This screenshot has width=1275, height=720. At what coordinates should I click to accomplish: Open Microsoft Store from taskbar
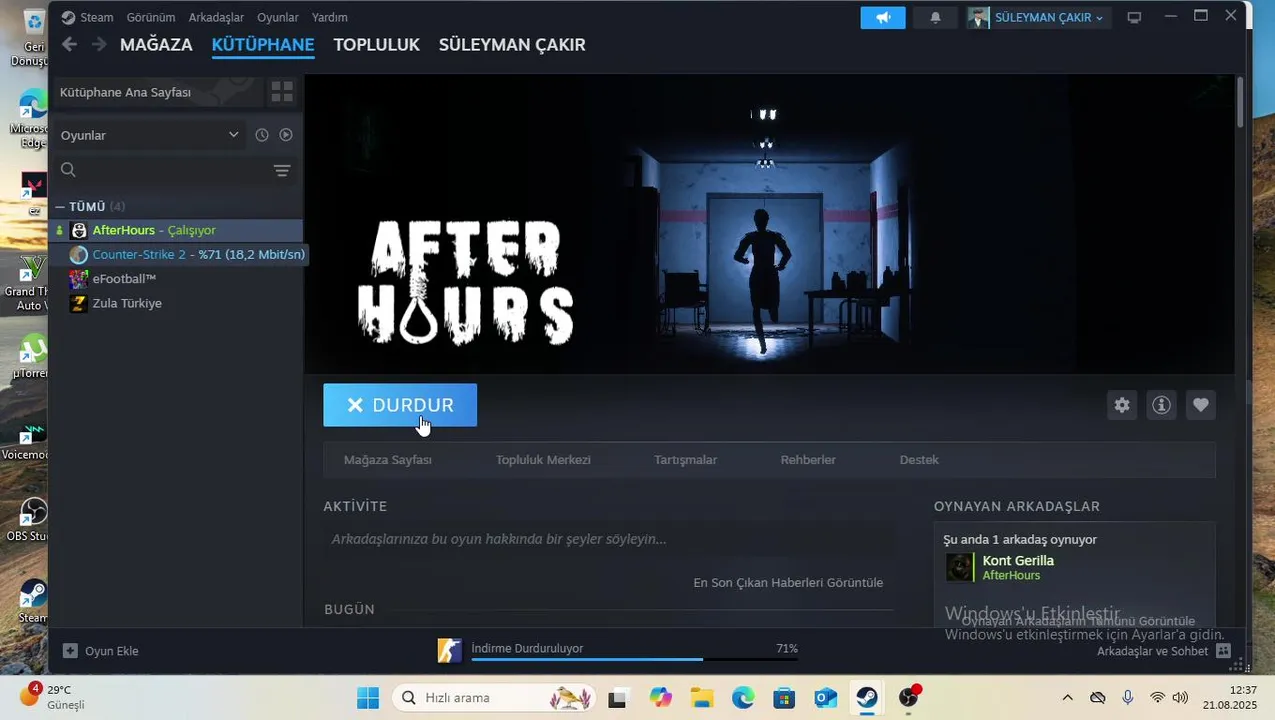pos(784,697)
